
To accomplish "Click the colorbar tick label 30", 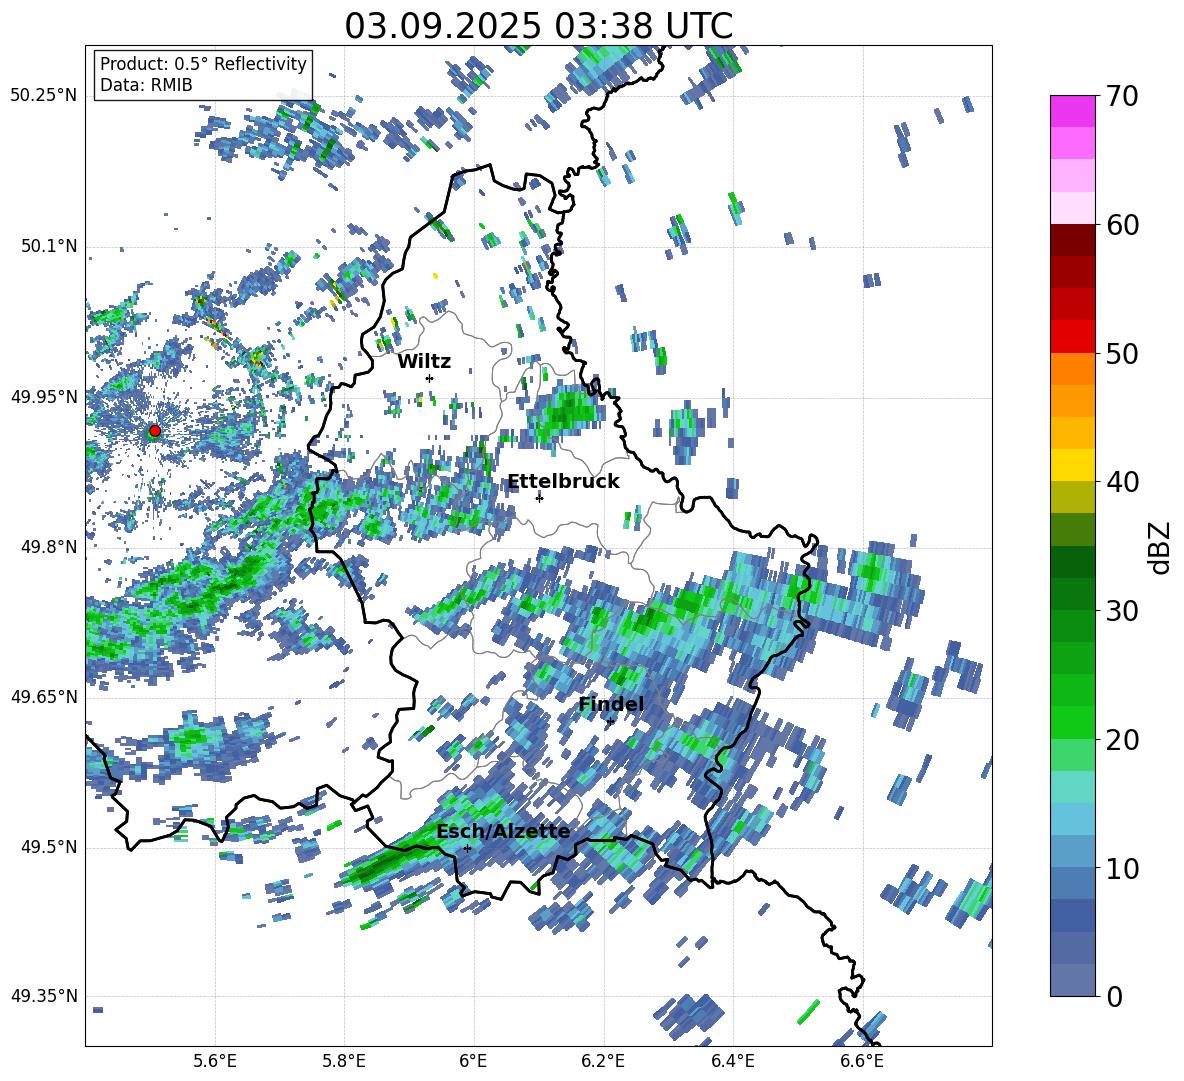I will tap(1123, 611).
